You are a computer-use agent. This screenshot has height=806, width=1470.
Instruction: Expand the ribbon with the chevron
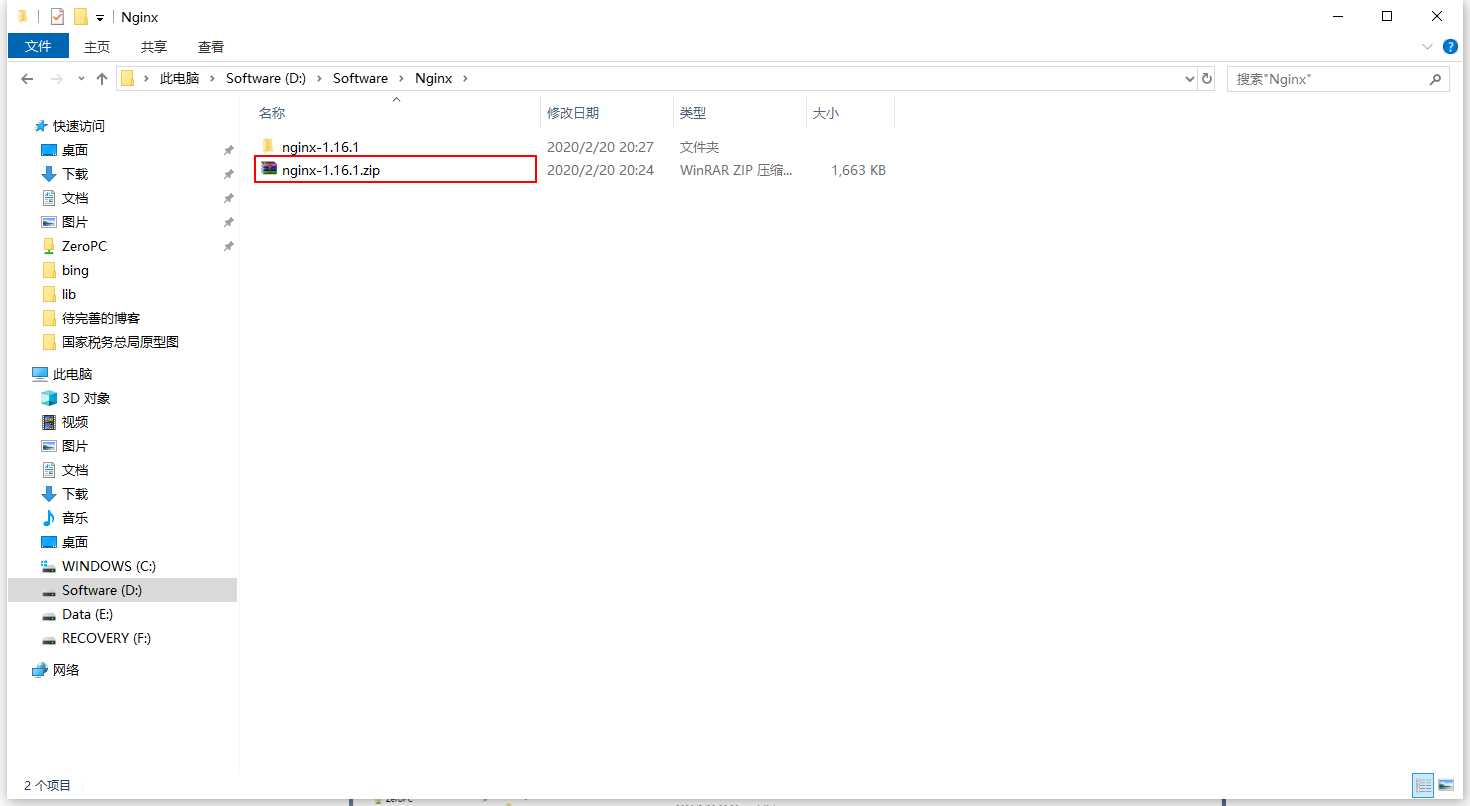point(1427,47)
